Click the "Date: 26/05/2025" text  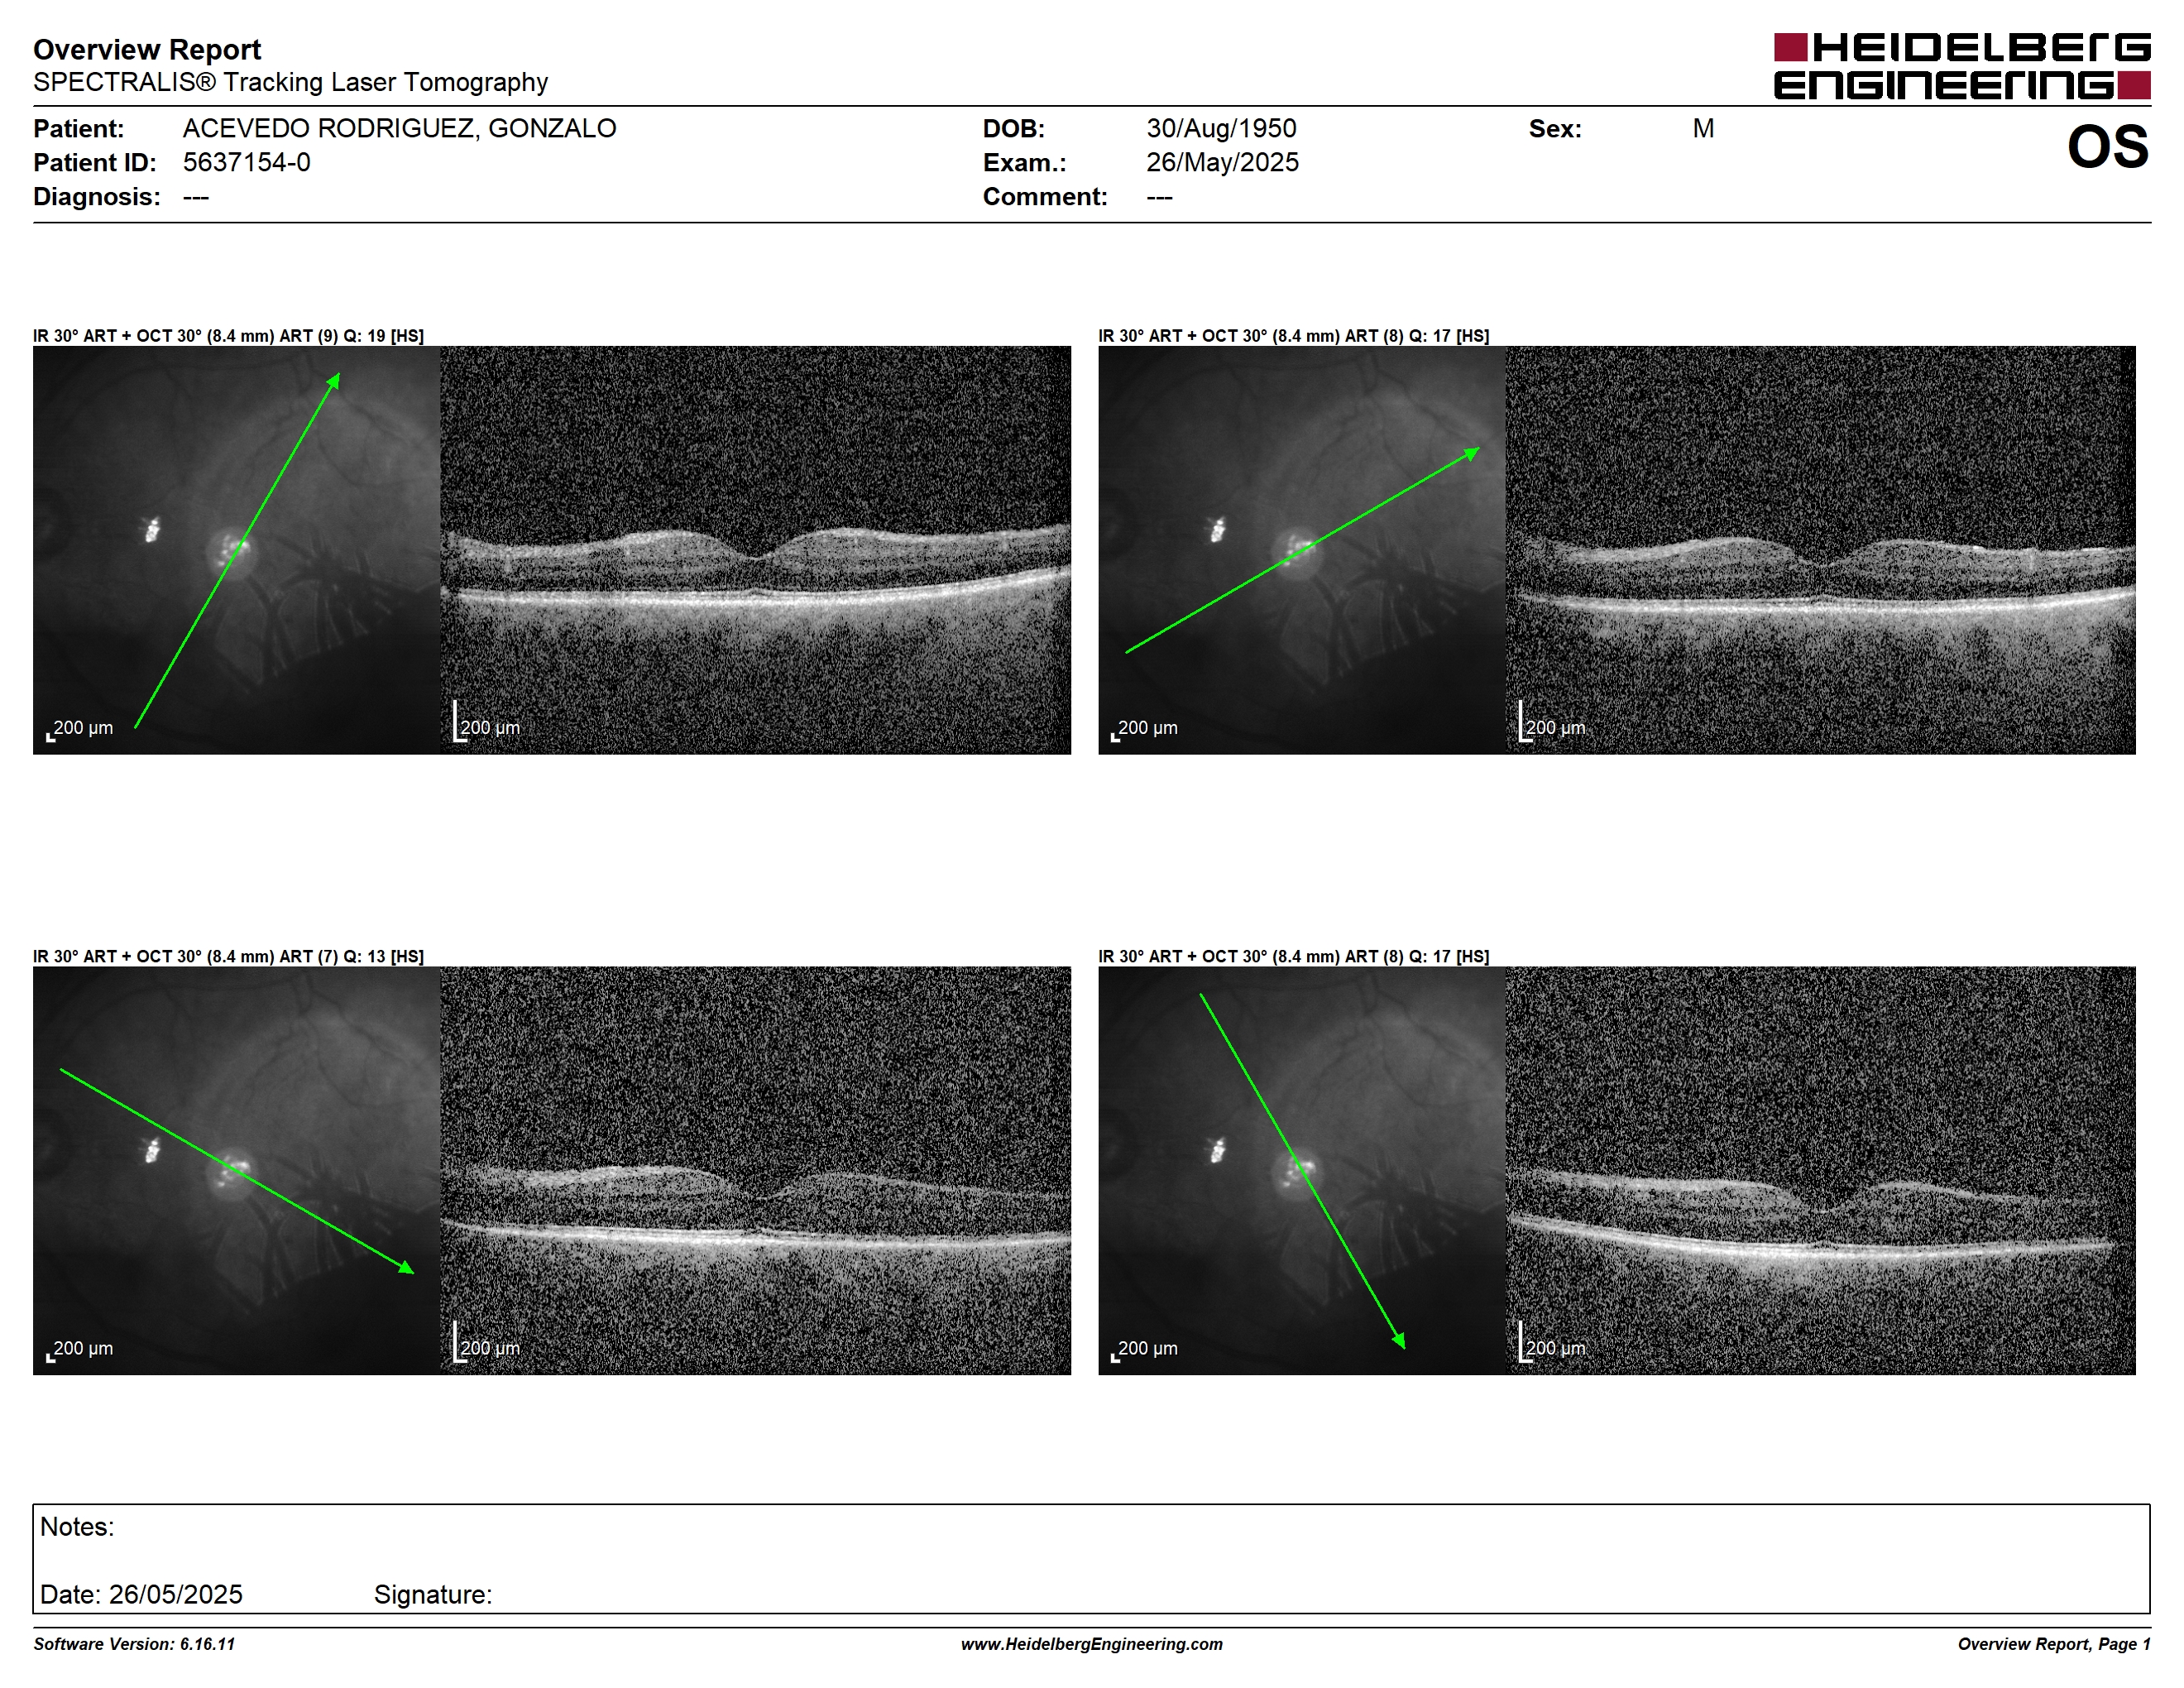141,1594
